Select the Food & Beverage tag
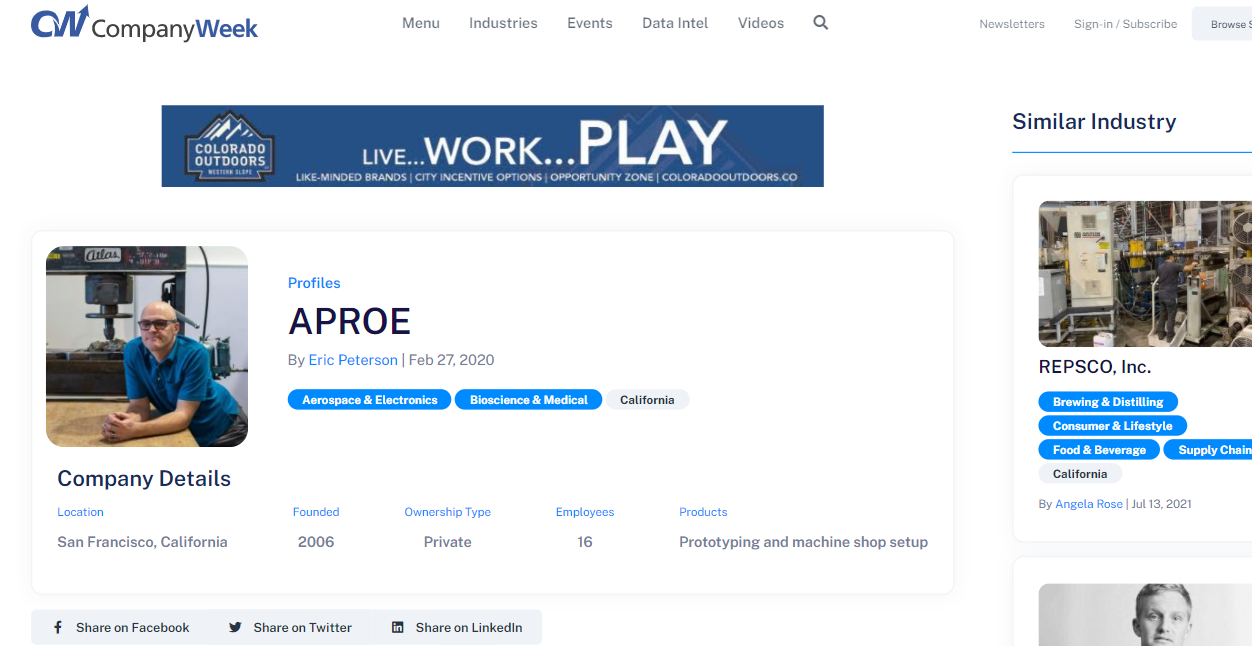 coord(1099,450)
